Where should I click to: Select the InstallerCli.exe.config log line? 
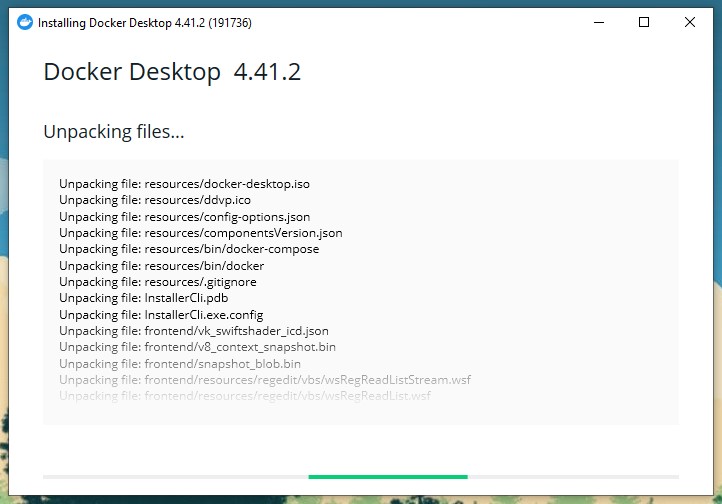click(161, 315)
